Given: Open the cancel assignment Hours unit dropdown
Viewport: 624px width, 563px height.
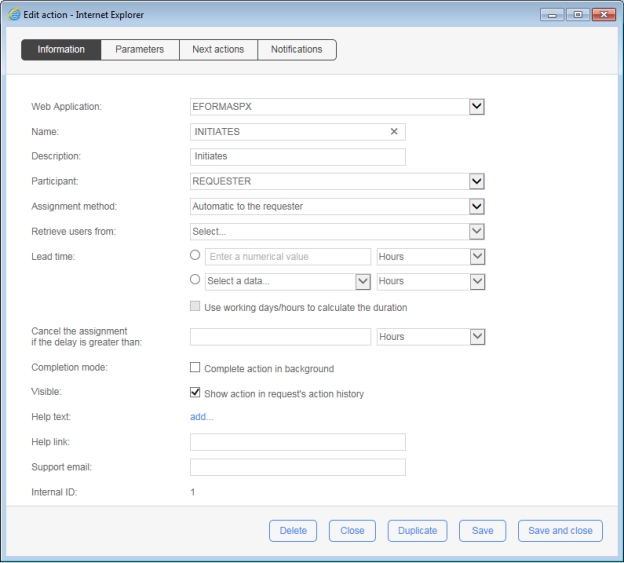Looking at the screenshot, I should [x=477, y=337].
